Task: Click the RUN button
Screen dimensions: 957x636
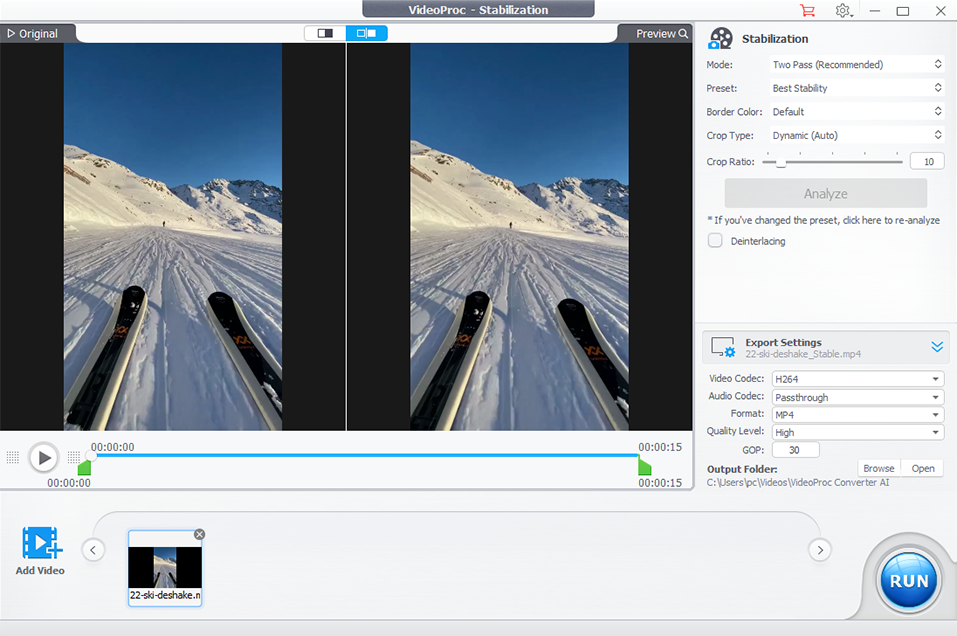Action: click(x=908, y=581)
